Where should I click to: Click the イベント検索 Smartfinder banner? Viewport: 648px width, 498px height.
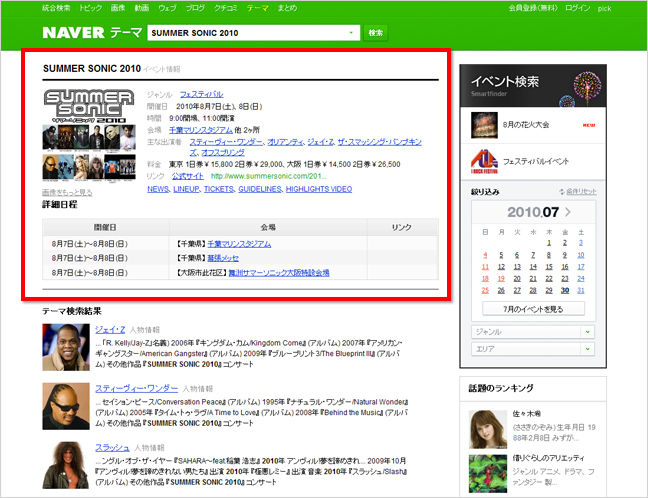point(533,86)
